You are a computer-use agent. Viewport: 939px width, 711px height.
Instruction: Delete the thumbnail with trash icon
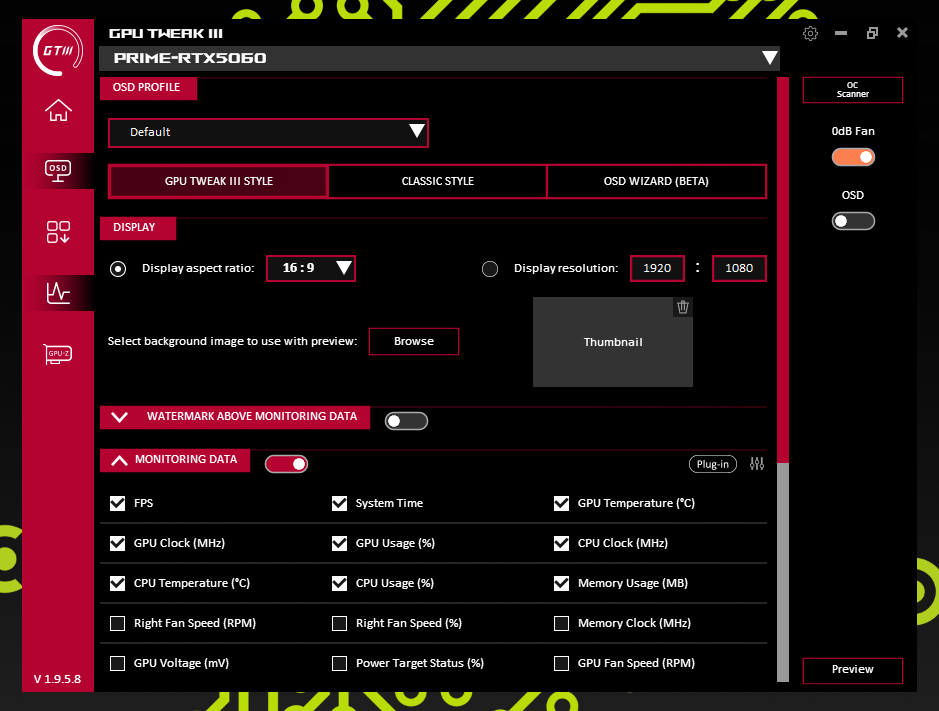[x=683, y=307]
